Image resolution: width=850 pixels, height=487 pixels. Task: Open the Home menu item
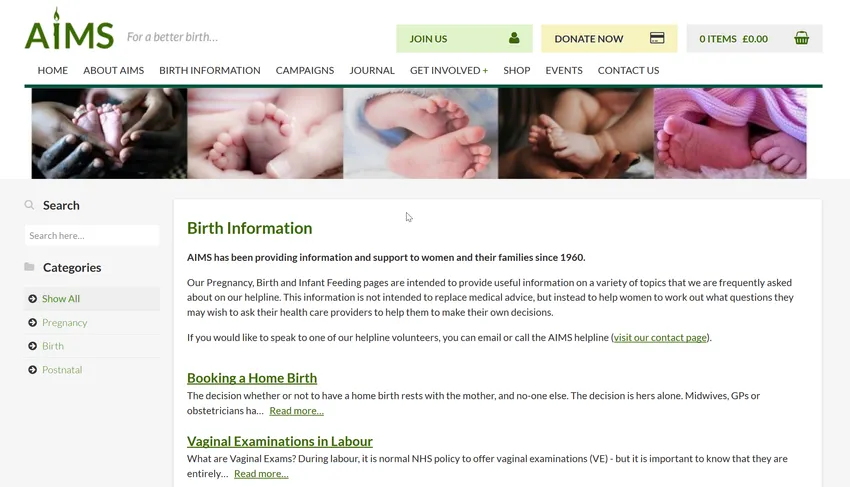click(x=53, y=71)
